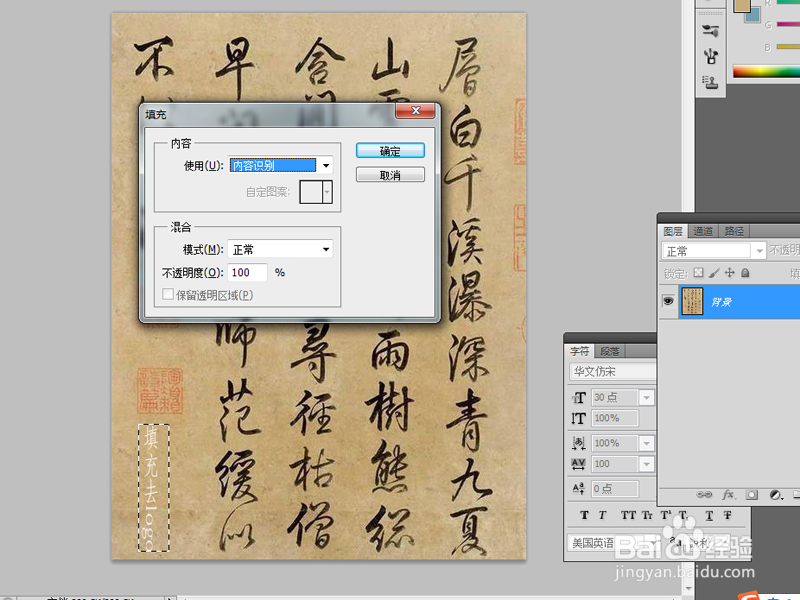This screenshot has width=800, height=600.
Task: Switch to the 通道 tab
Action: (703, 231)
